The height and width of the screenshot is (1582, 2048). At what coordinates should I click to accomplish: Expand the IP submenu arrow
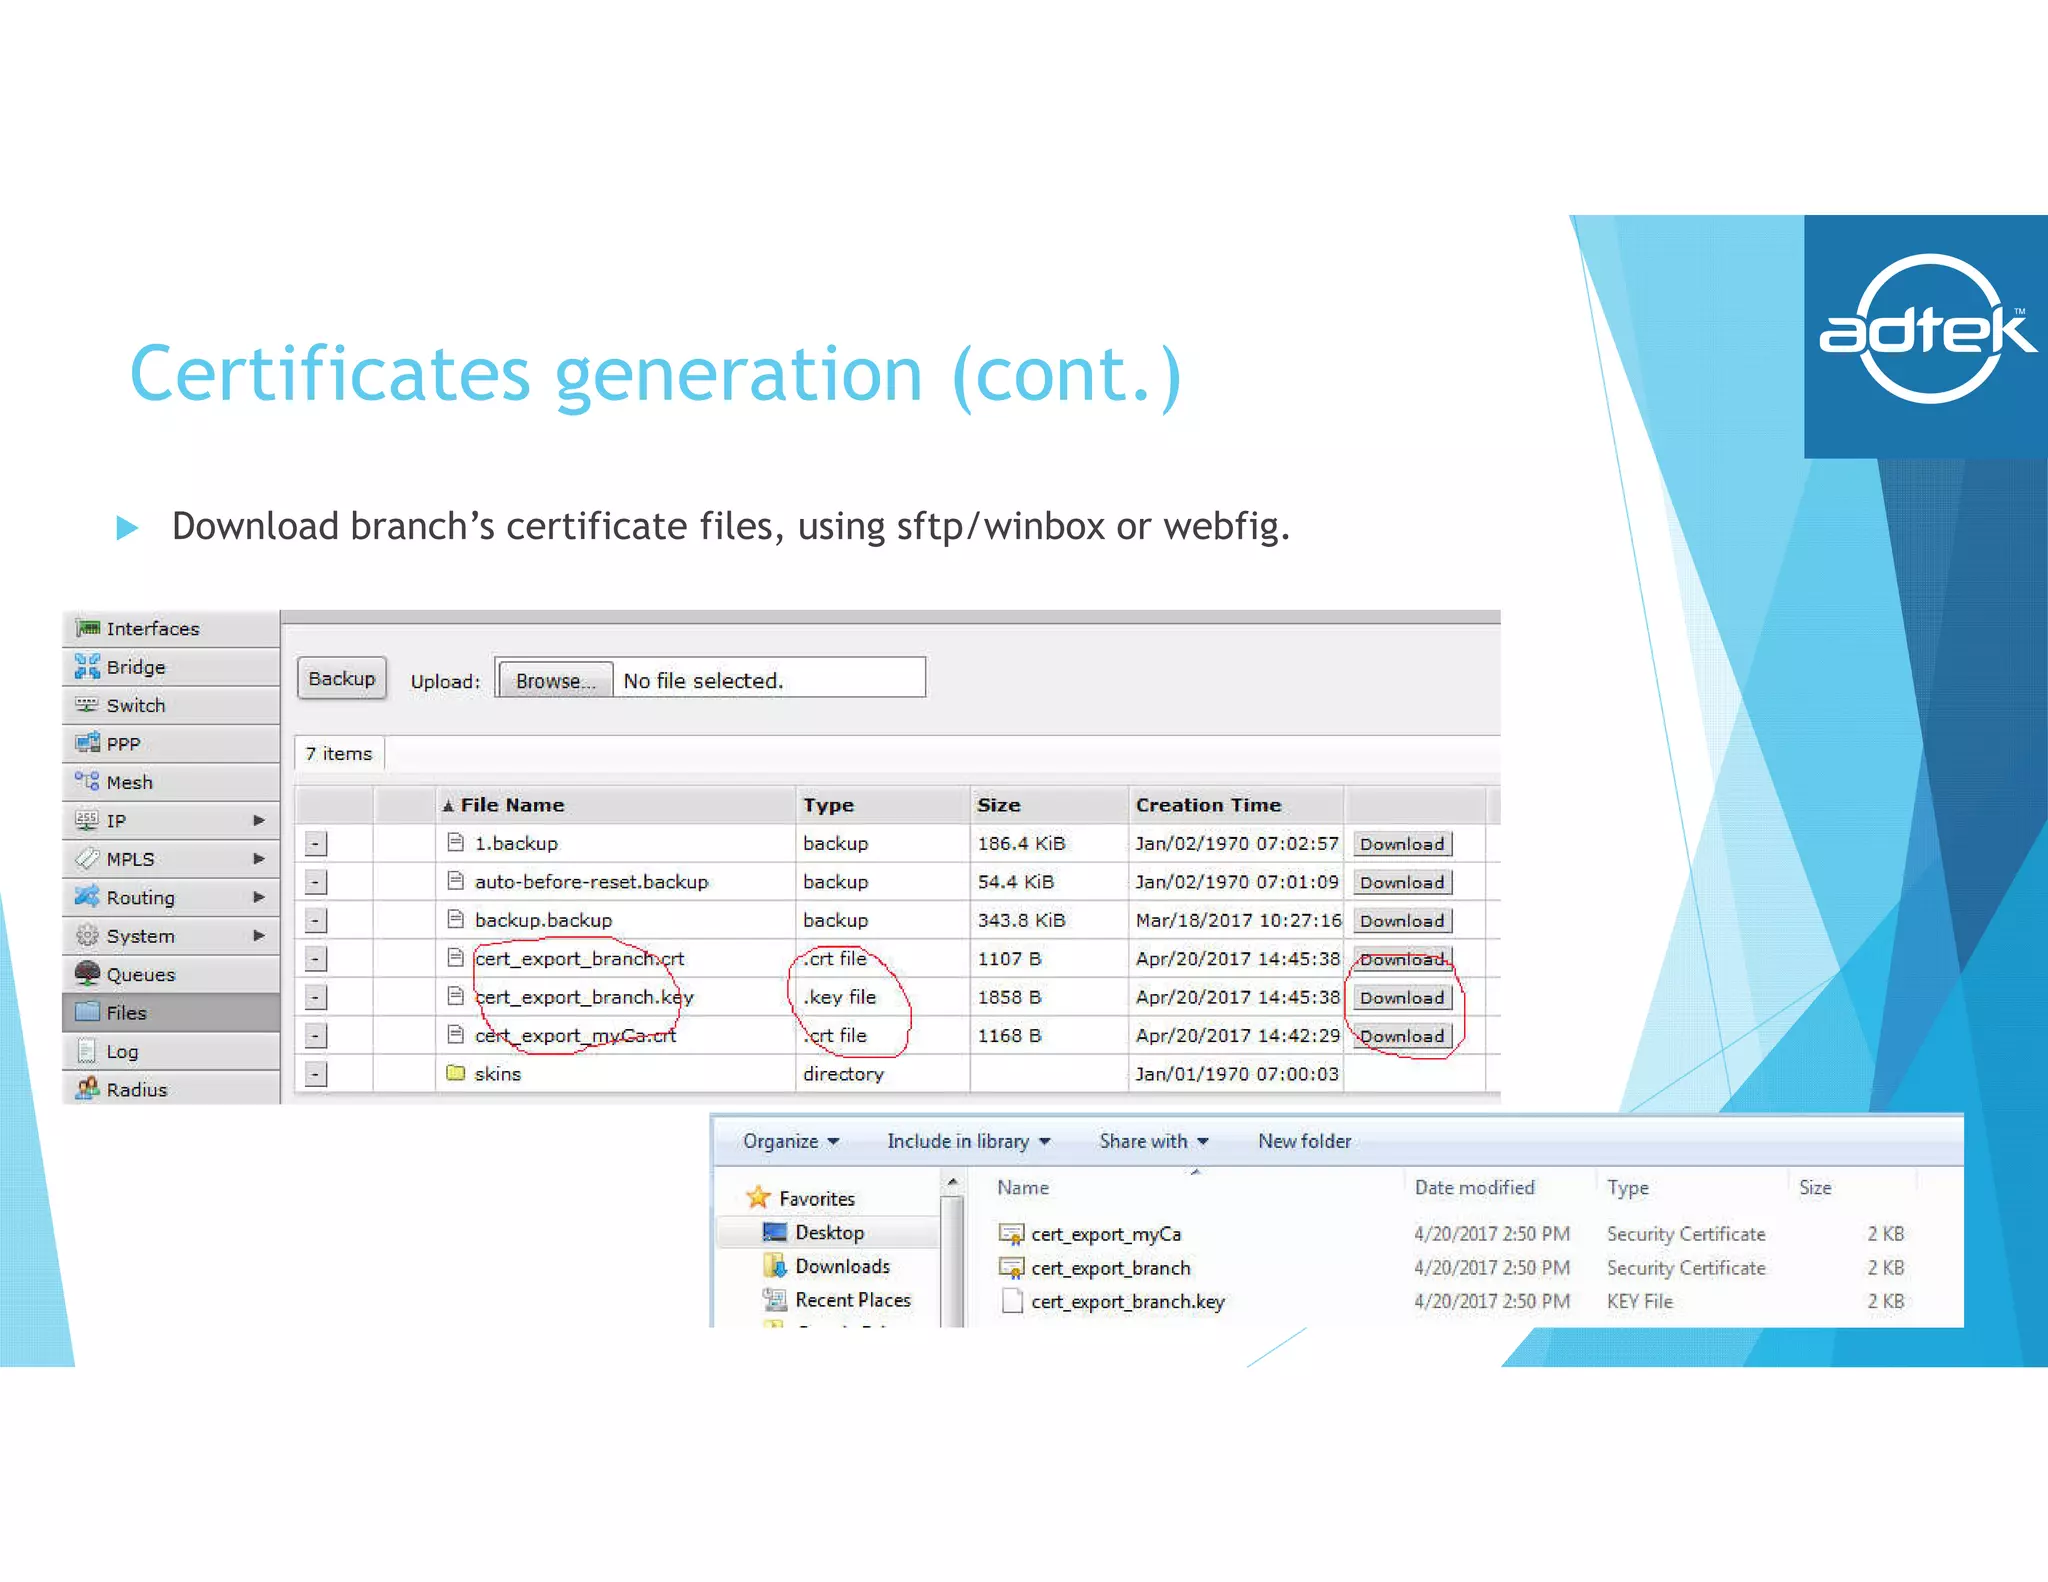(259, 820)
